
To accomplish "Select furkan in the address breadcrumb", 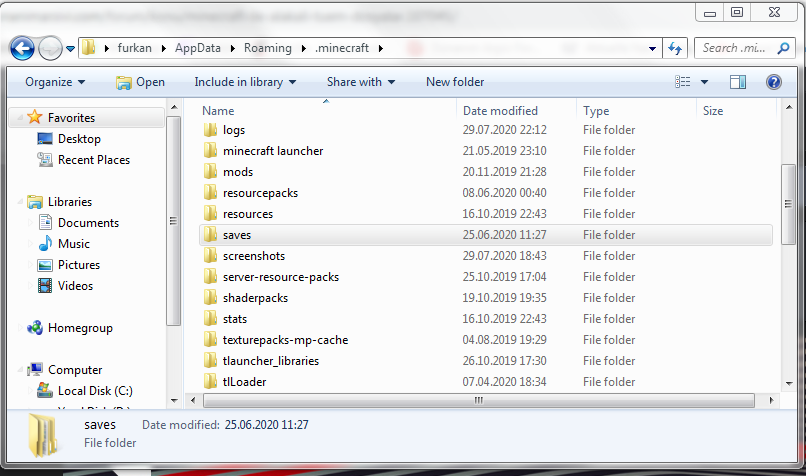I will (135, 48).
